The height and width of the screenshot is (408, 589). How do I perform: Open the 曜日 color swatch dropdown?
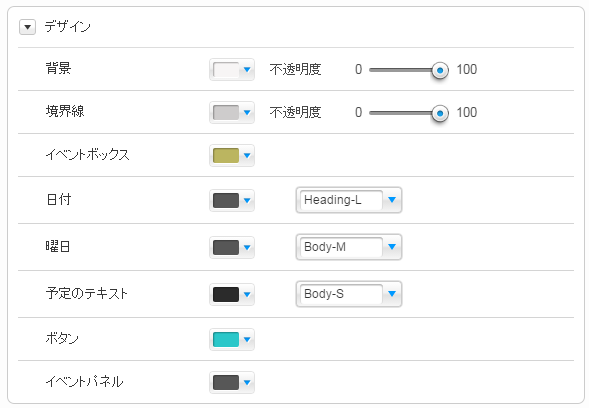click(x=232, y=247)
